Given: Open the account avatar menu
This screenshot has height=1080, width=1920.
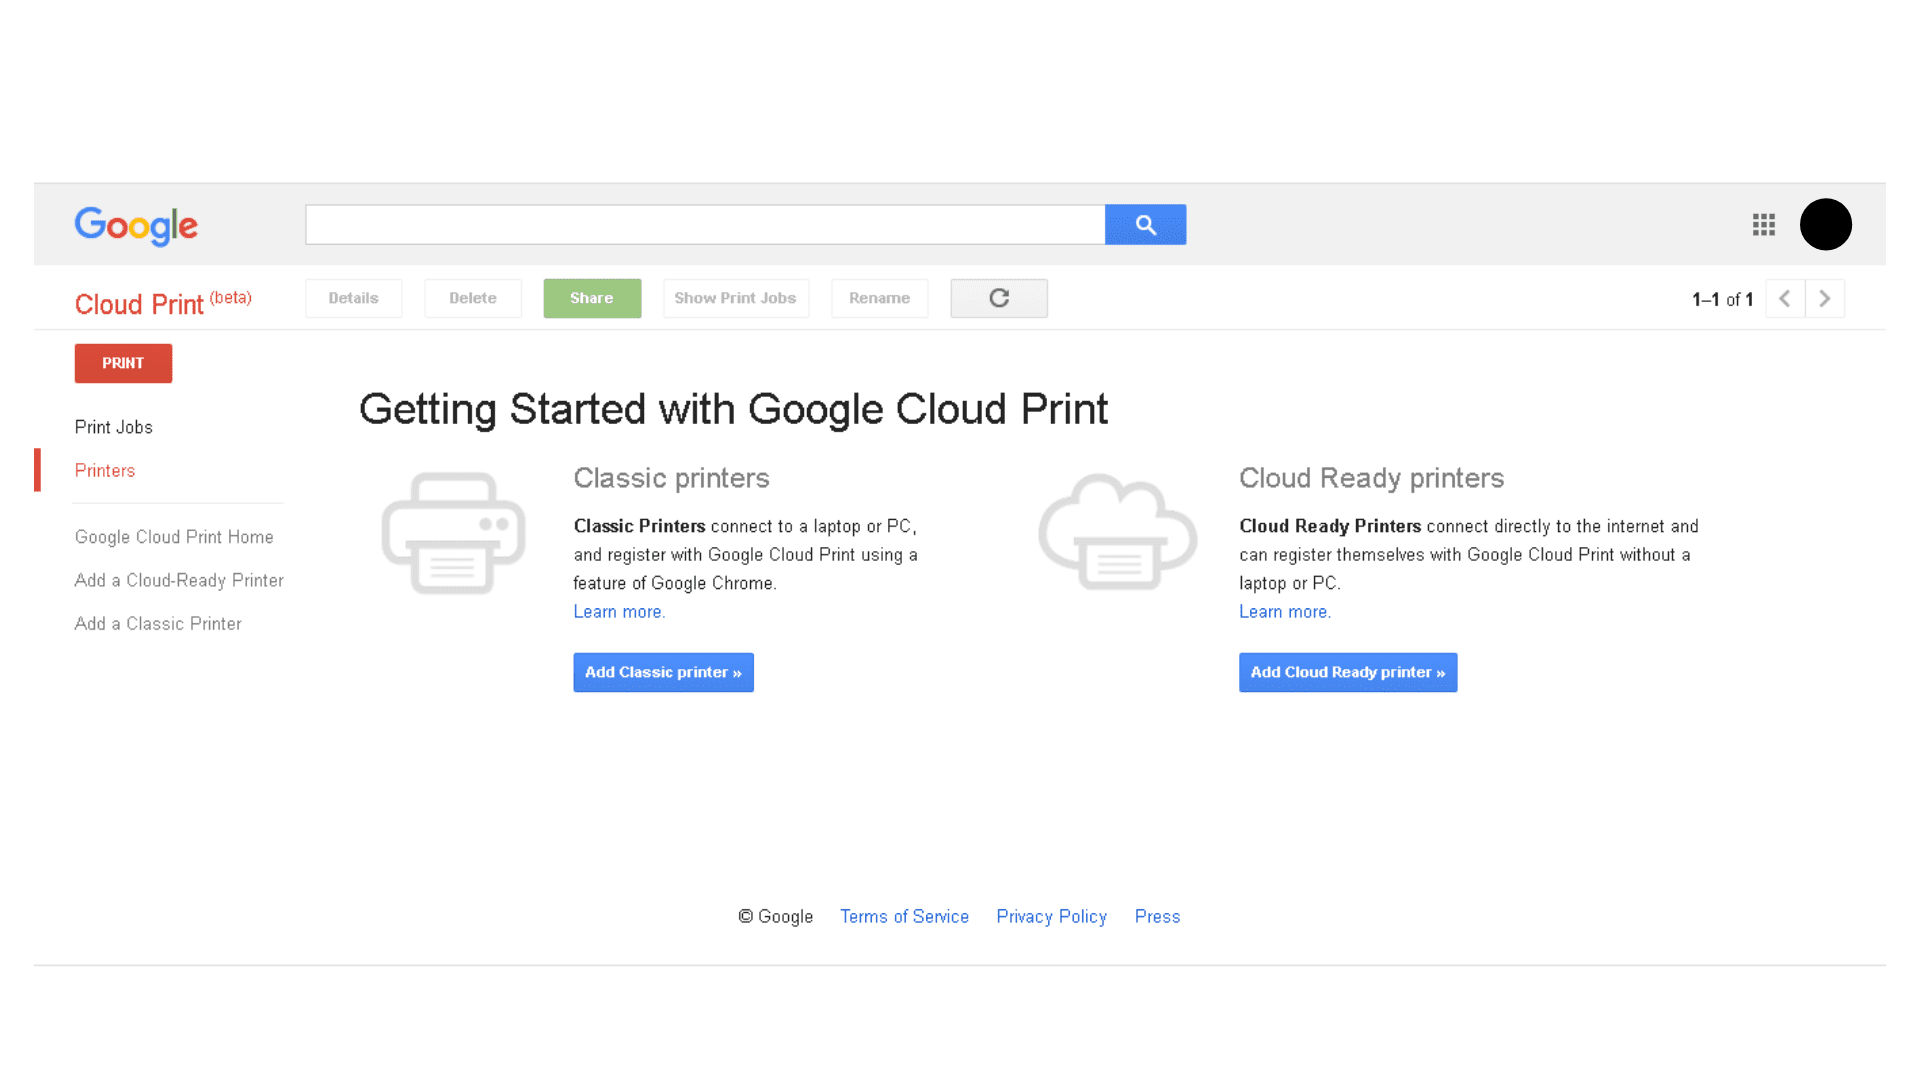Looking at the screenshot, I should tap(1826, 224).
